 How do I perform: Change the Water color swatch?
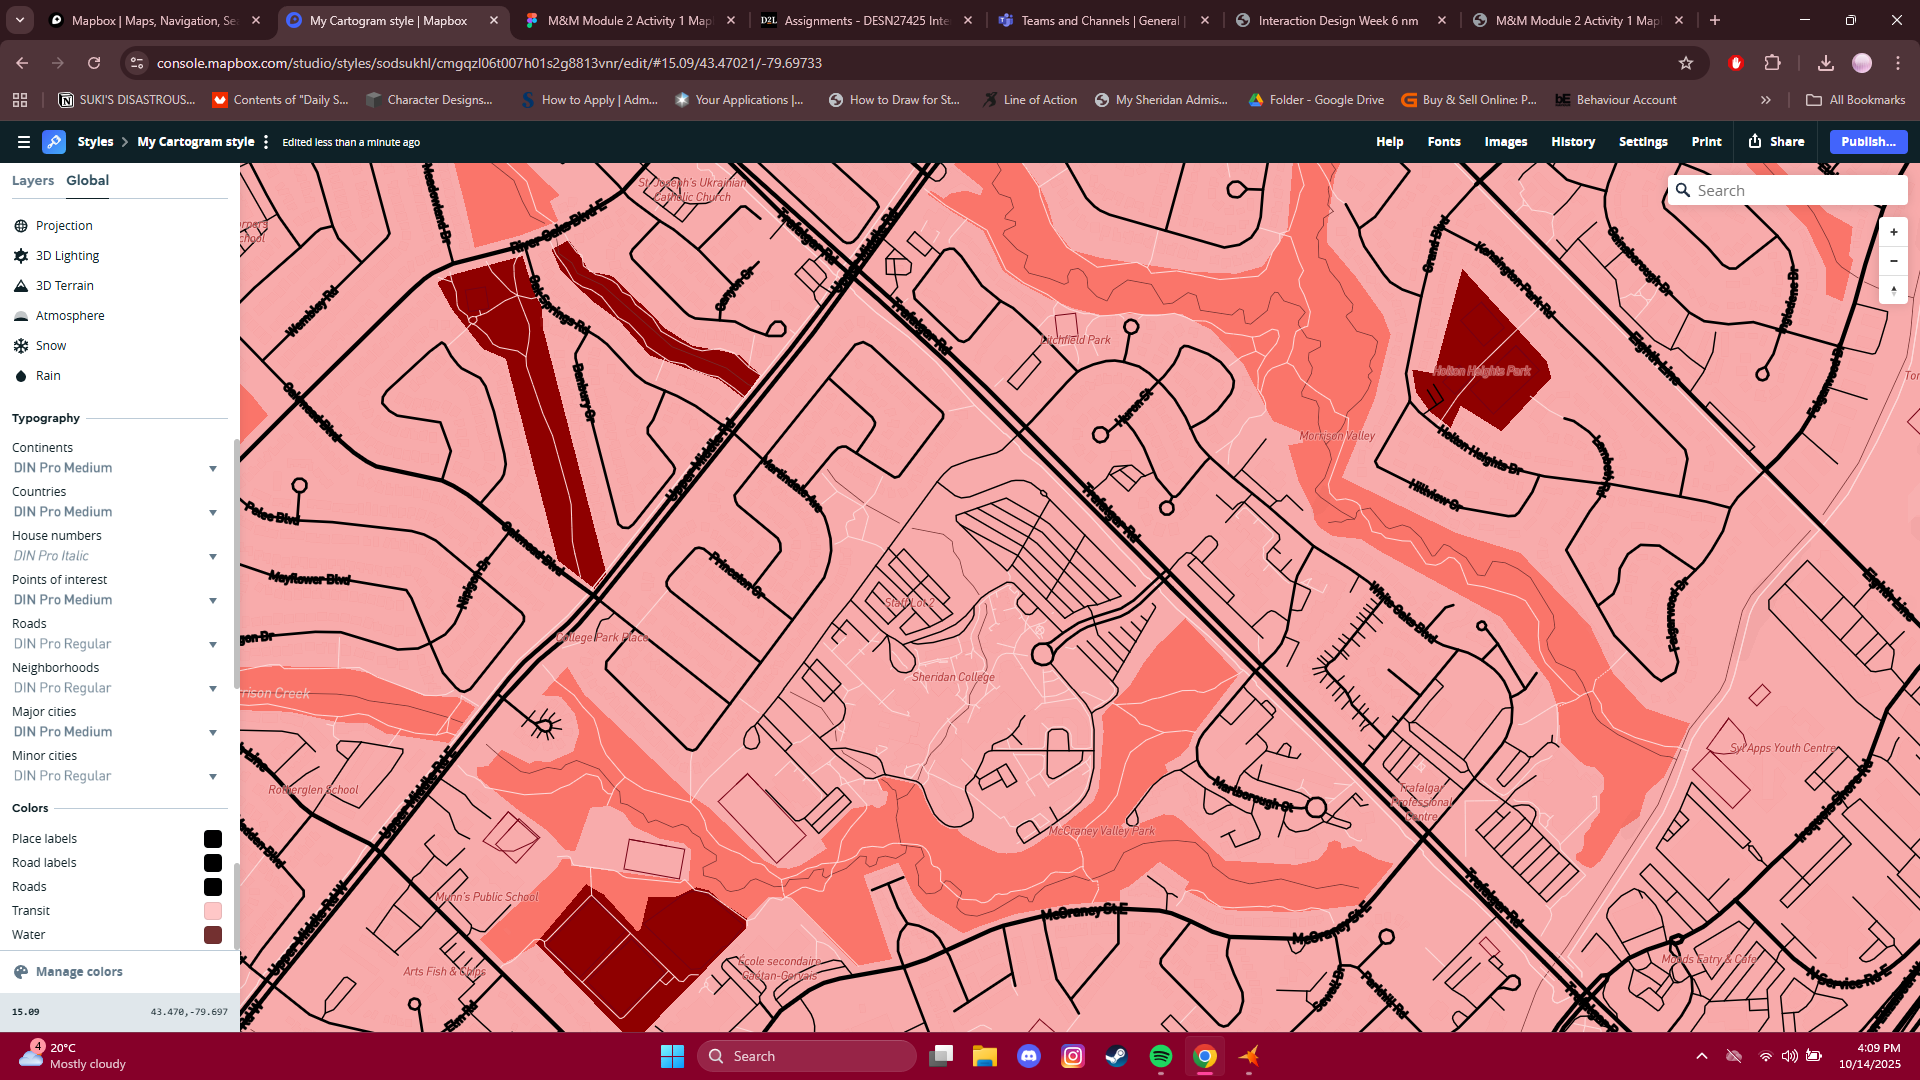(212, 934)
